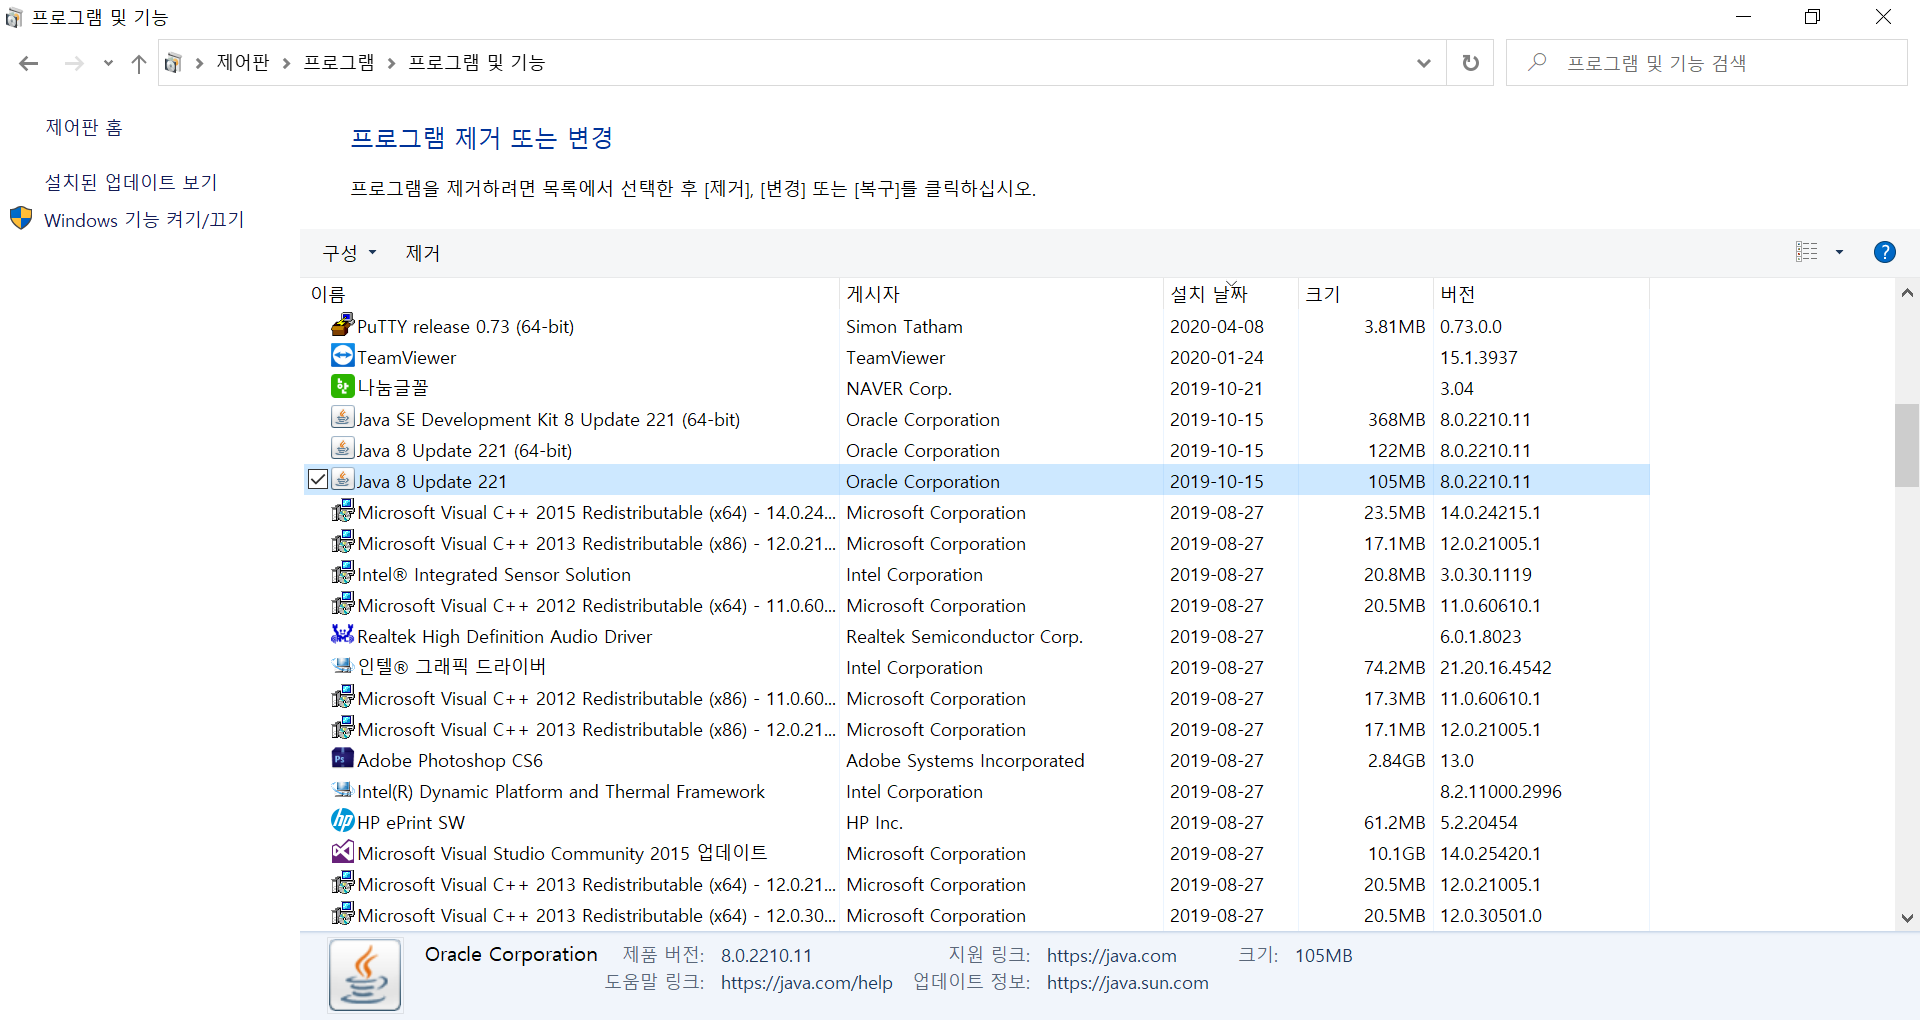1920x1020 pixels.
Task: Click the Intel Integrated Sensor Solution icon
Action: (x=343, y=573)
